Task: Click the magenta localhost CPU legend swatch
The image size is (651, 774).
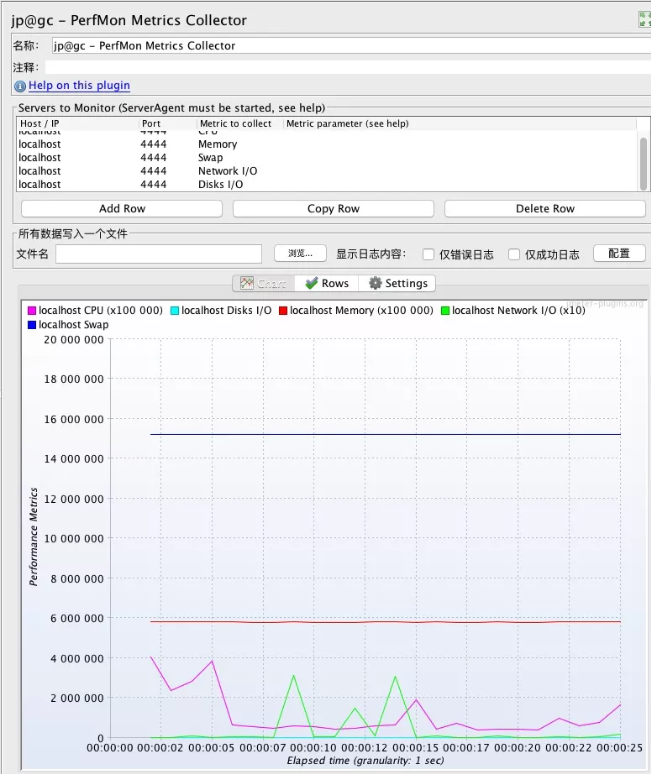Action: tap(32, 310)
